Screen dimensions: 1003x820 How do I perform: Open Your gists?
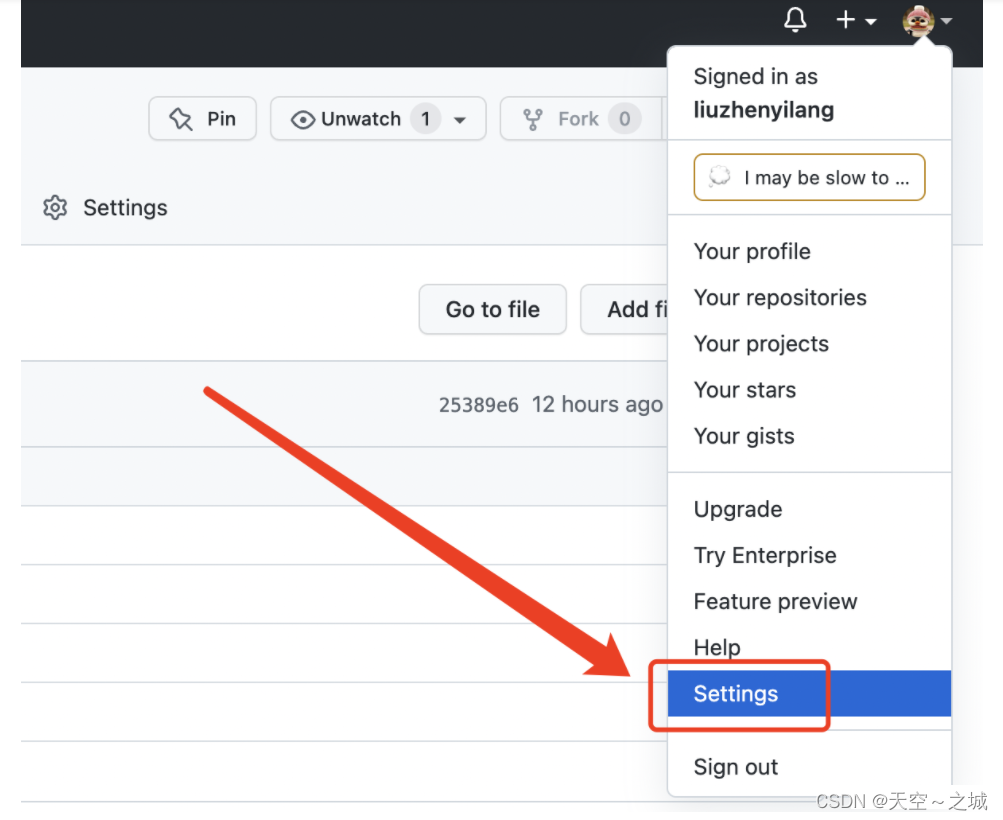(x=809, y=436)
